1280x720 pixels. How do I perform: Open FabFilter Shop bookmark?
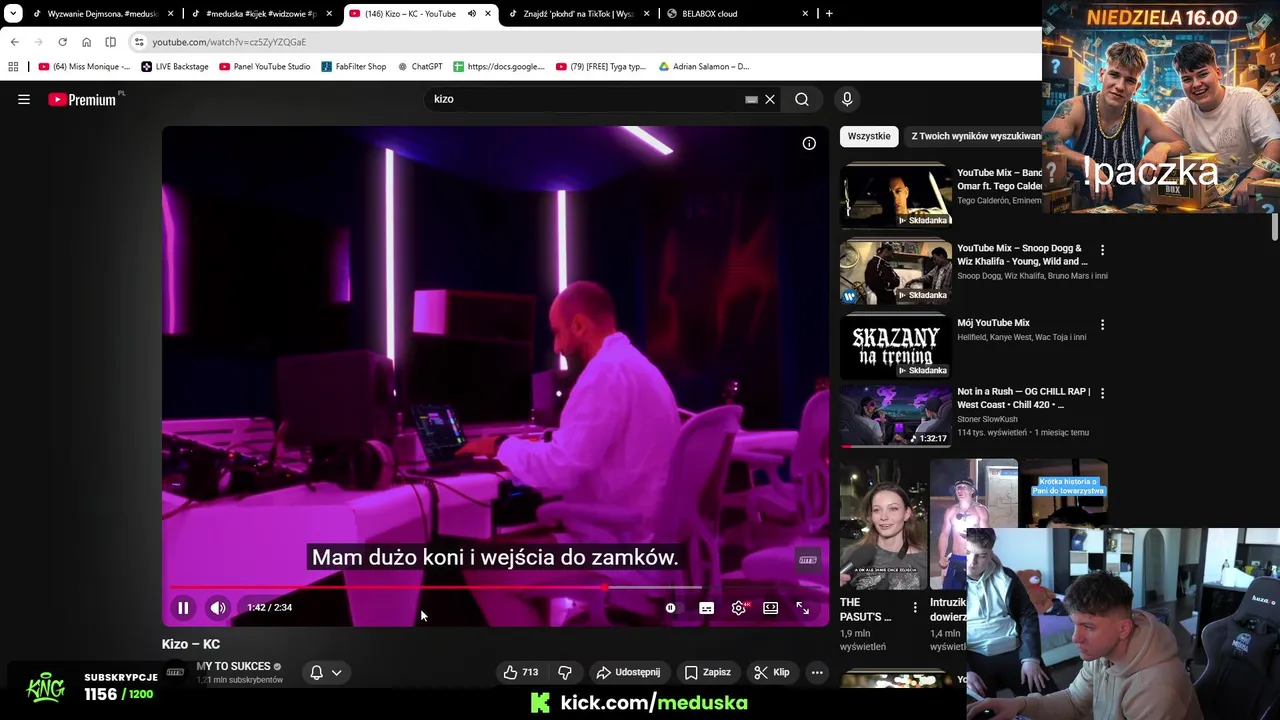tap(354, 67)
